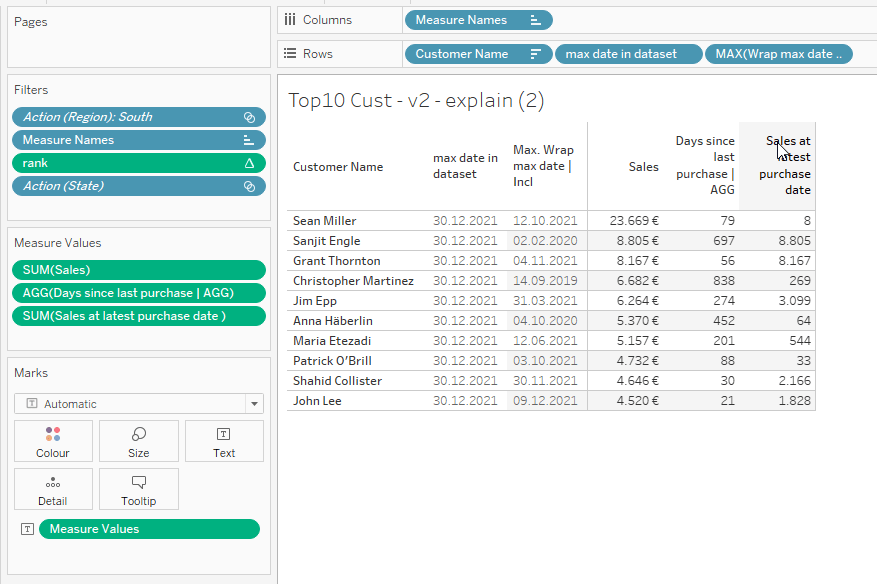Screen dimensions: 877x584
Task: Click the sheet title Top10 Cust
Action: tap(415, 100)
